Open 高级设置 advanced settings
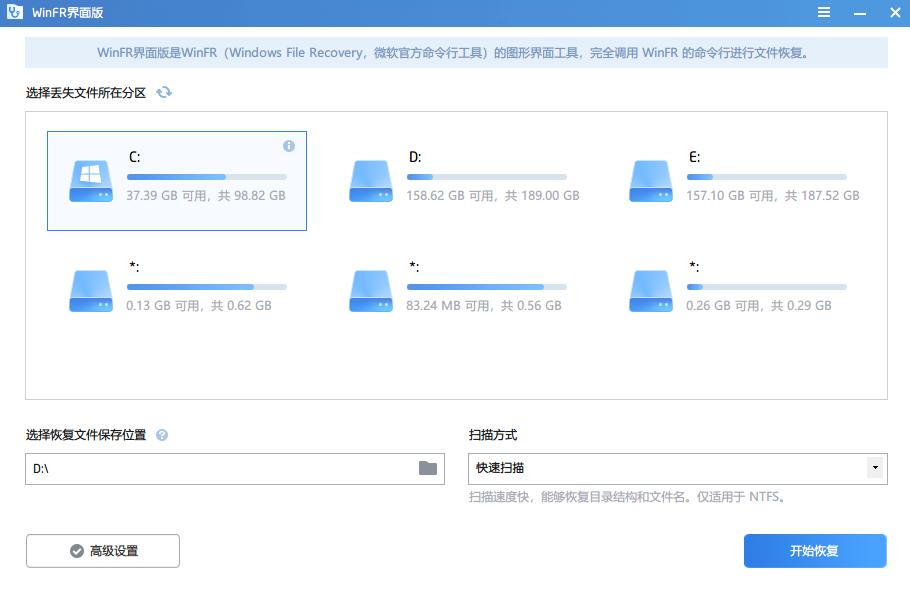The height and width of the screenshot is (593, 910). (103, 551)
